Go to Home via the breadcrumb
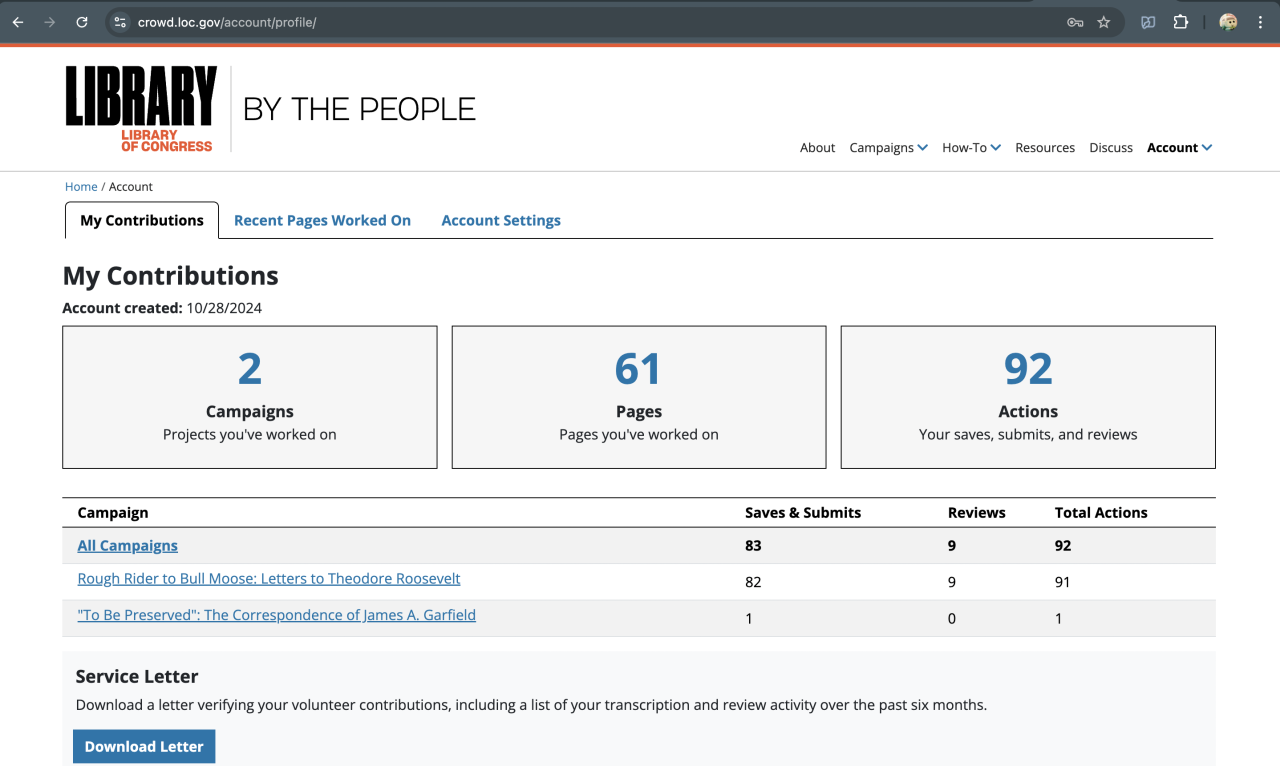The image size is (1280, 766). (81, 187)
